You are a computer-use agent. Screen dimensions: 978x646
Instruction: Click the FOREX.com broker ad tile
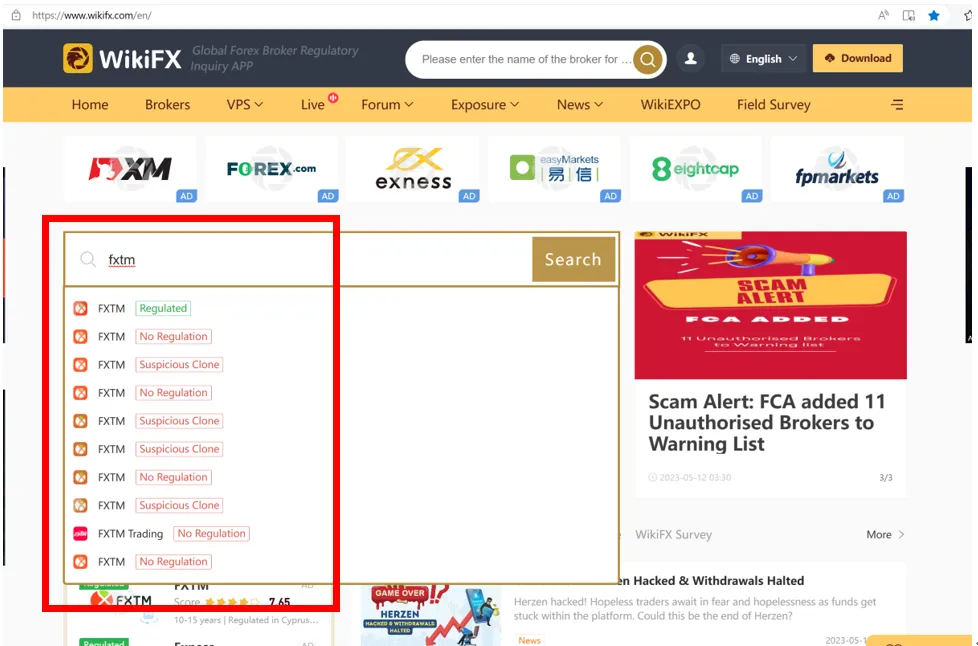point(271,169)
